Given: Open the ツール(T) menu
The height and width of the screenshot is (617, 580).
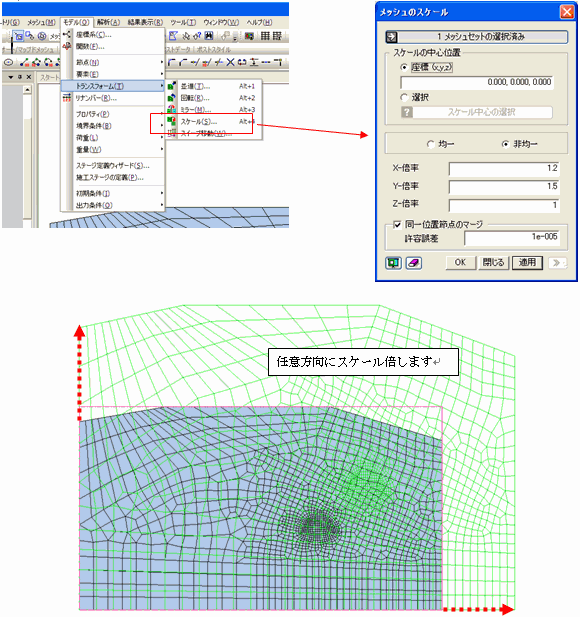Looking at the screenshot, I should click(183, 22).
